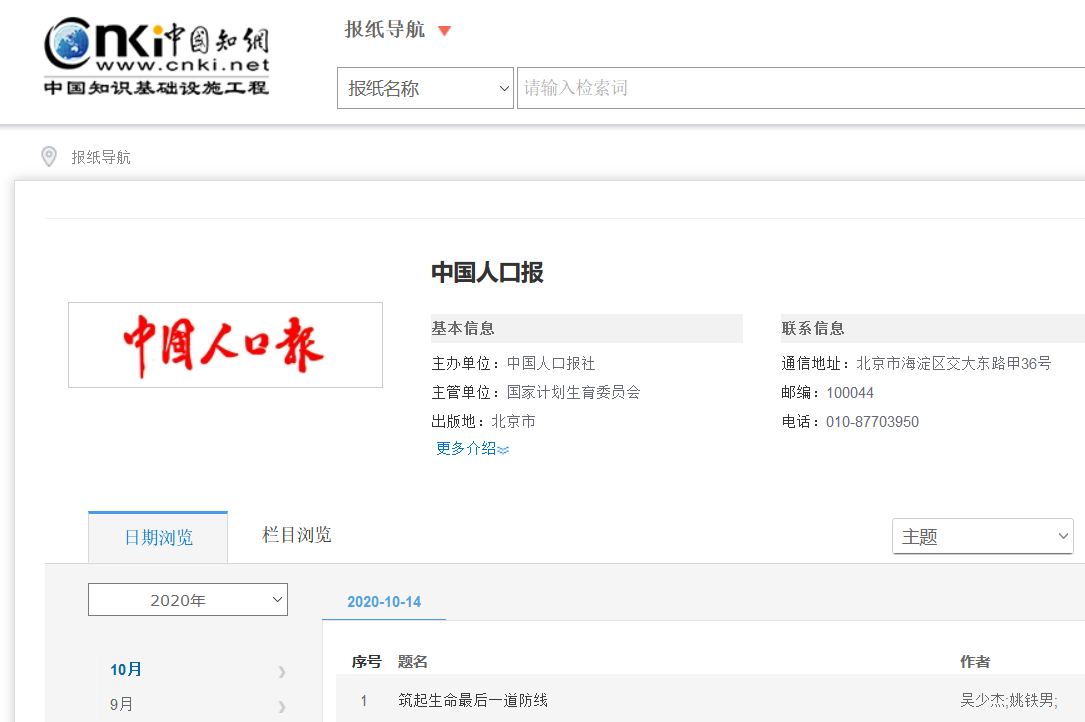This screenshot has width=1085, height=722.
Task: Switch to the 日期浏览 tab
Action: click(x=158, y=537)
